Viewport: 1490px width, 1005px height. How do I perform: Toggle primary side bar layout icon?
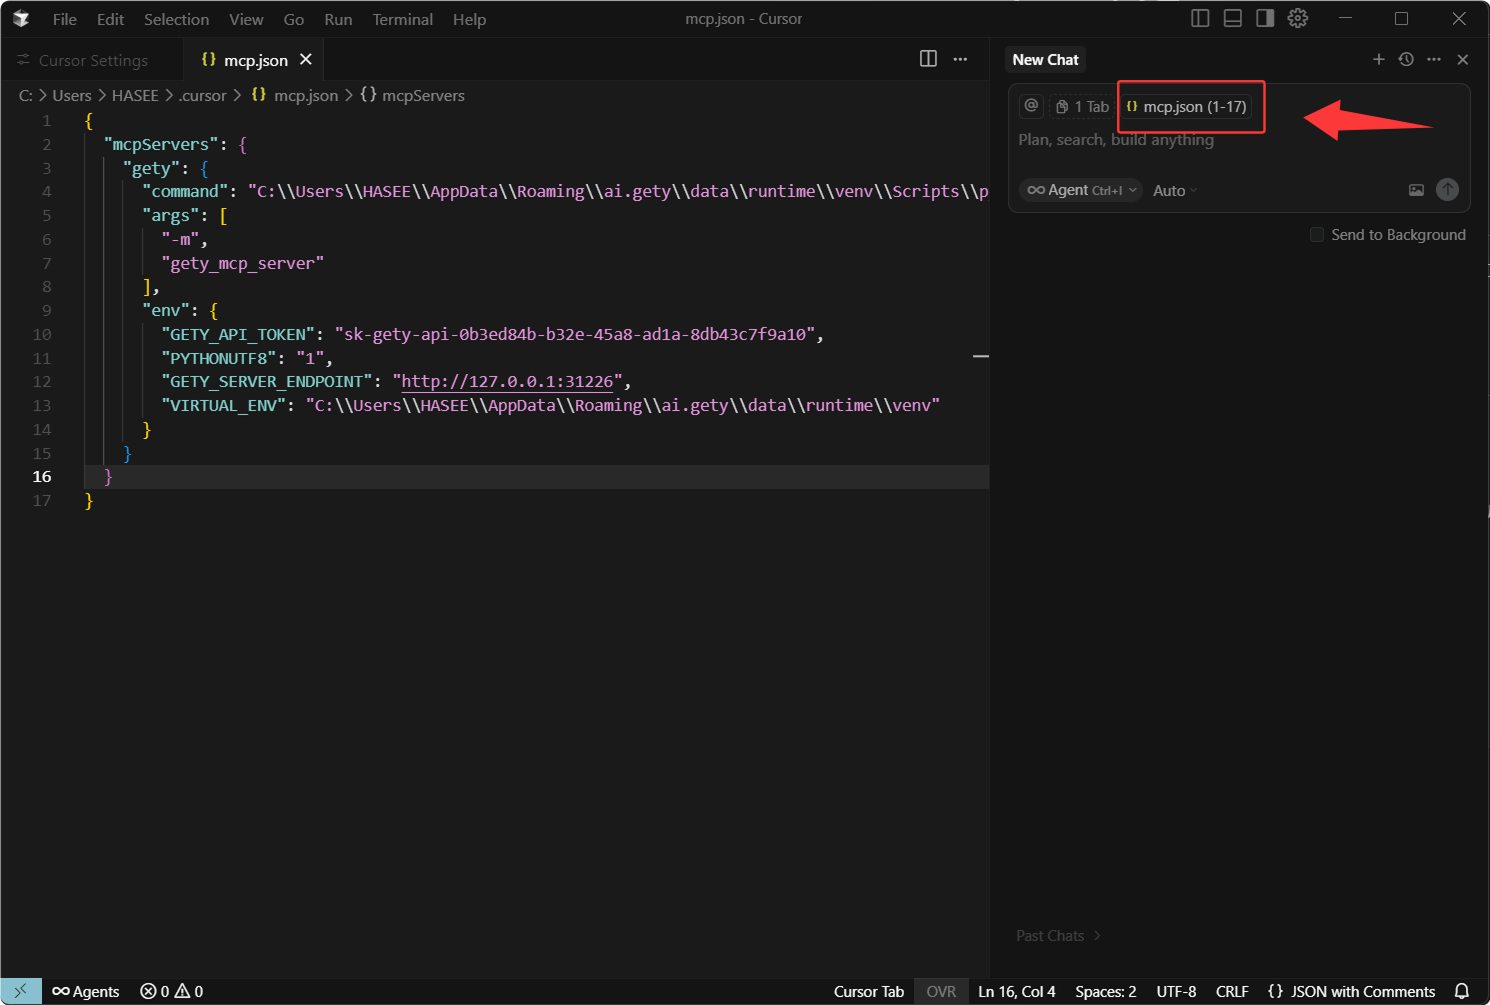[x=1200, y=18]
